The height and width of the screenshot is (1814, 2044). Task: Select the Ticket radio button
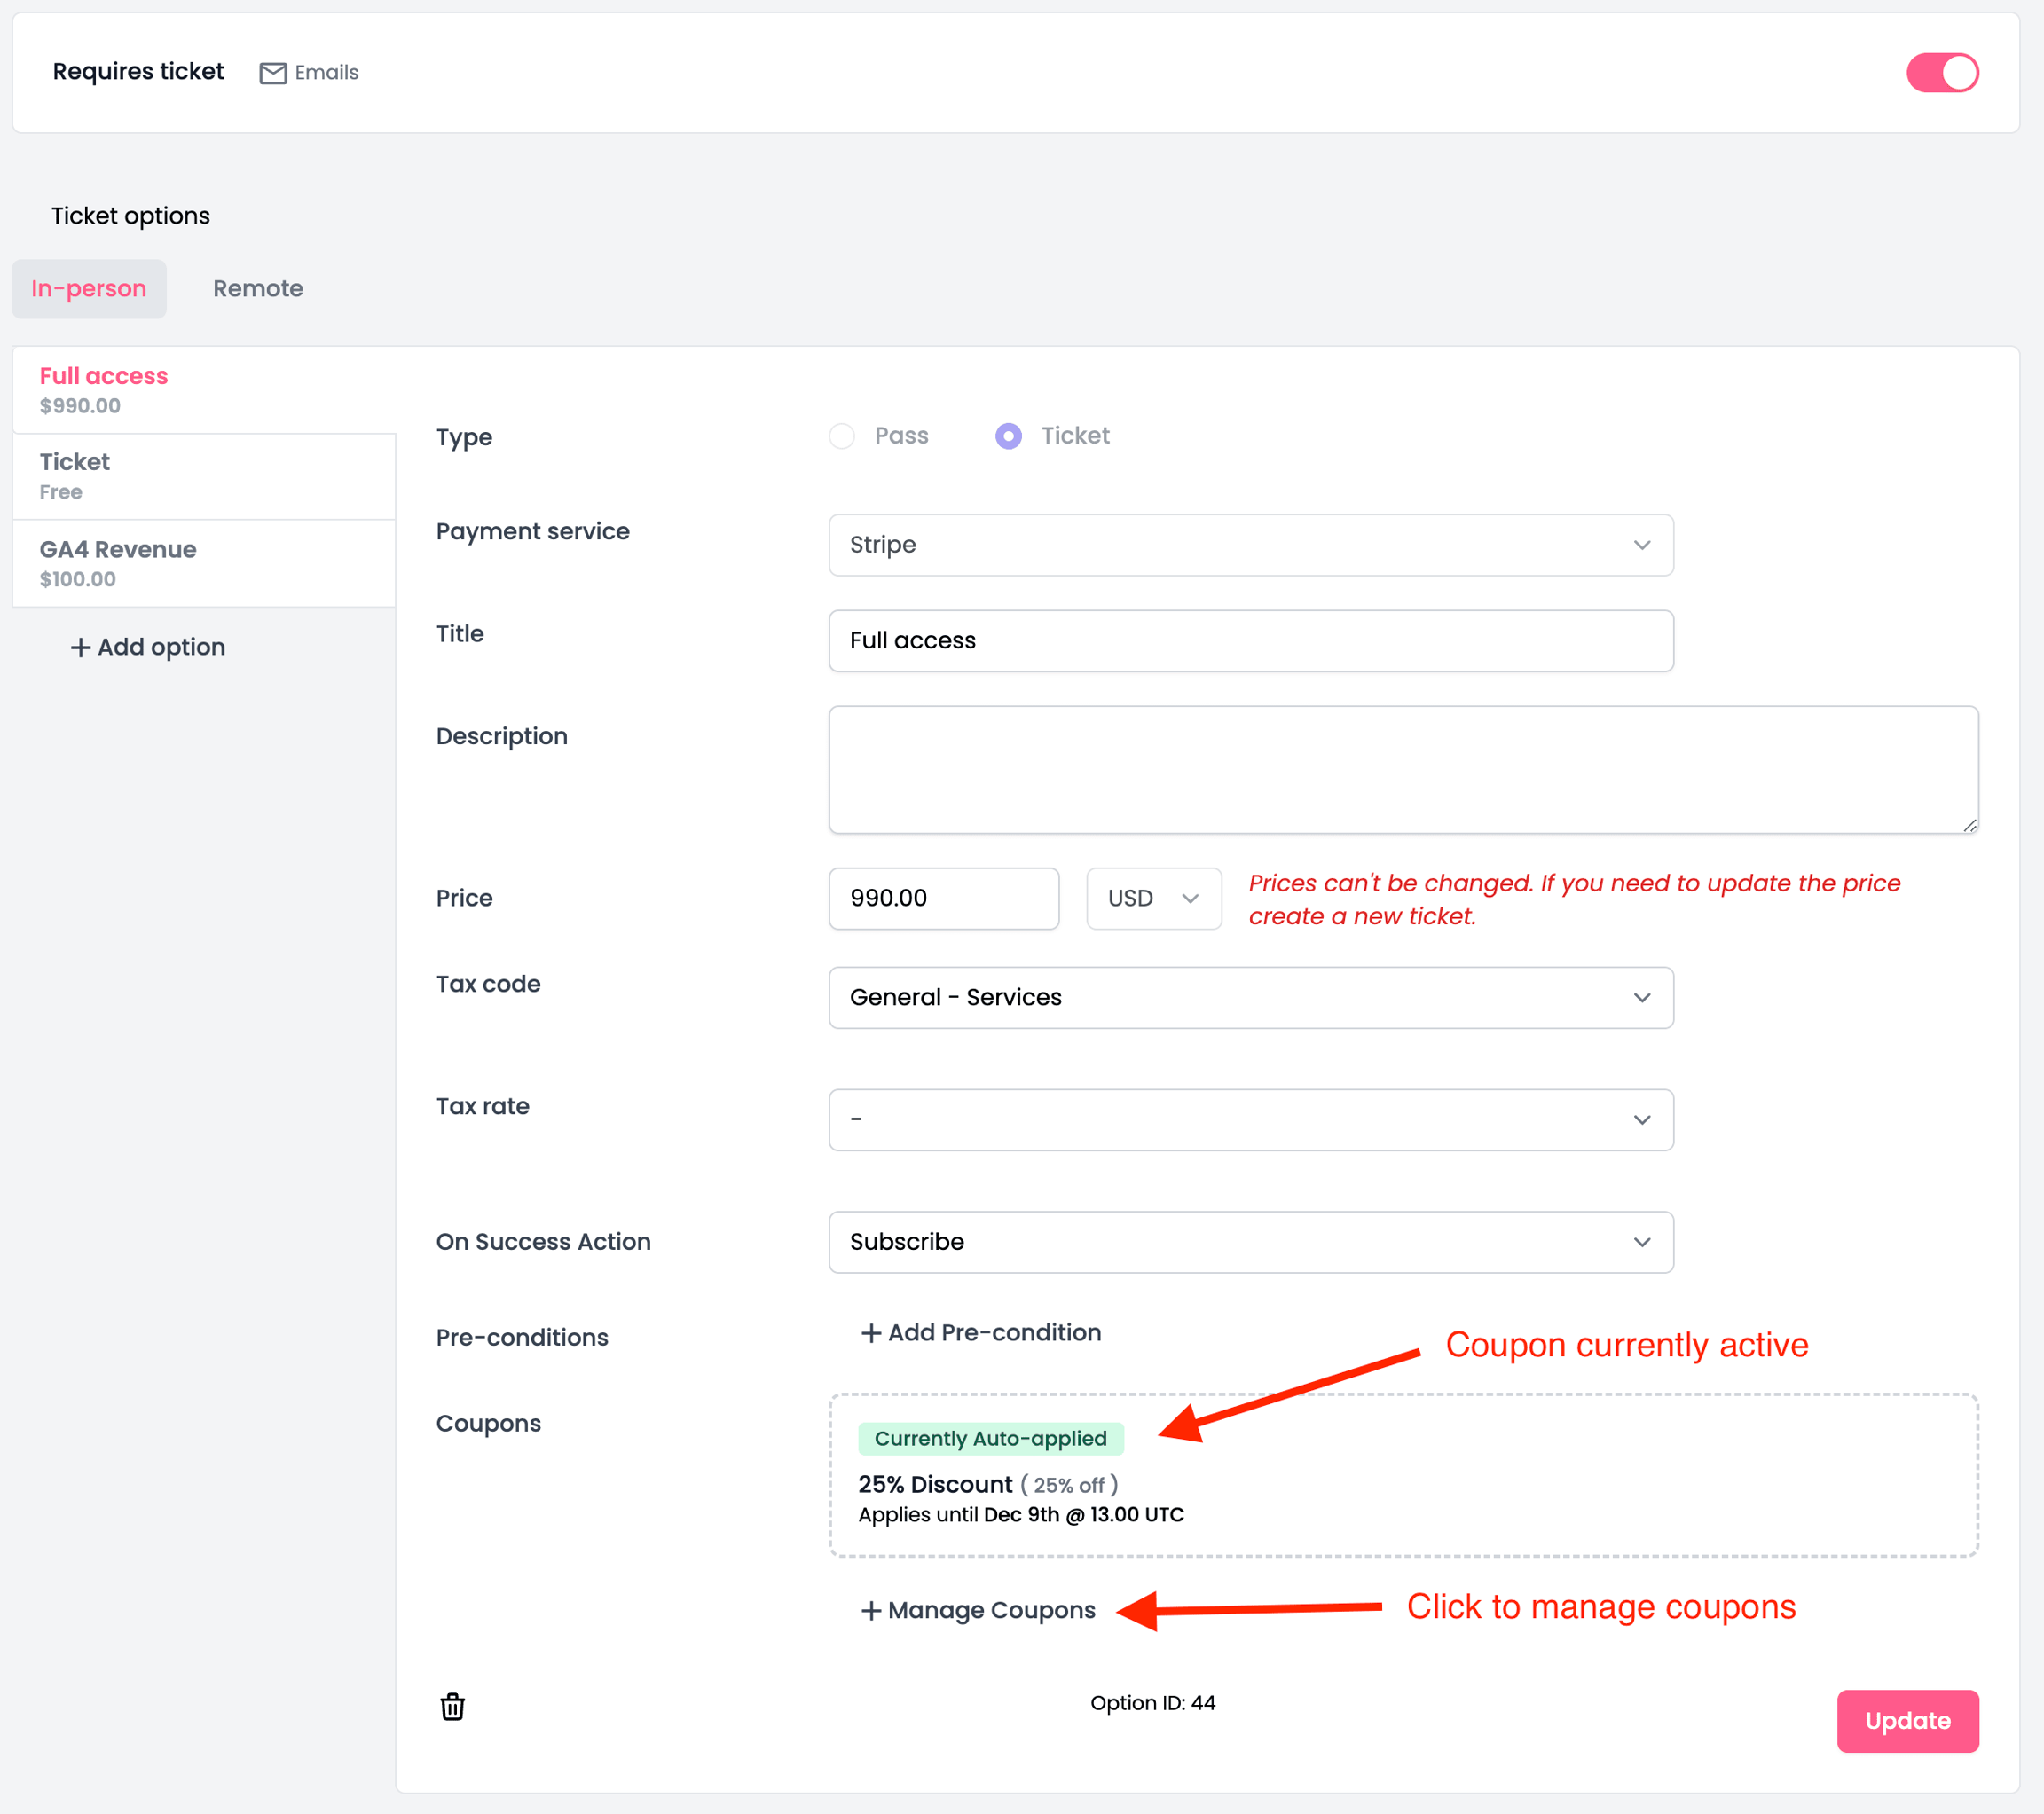click(x=1008, y=436)
